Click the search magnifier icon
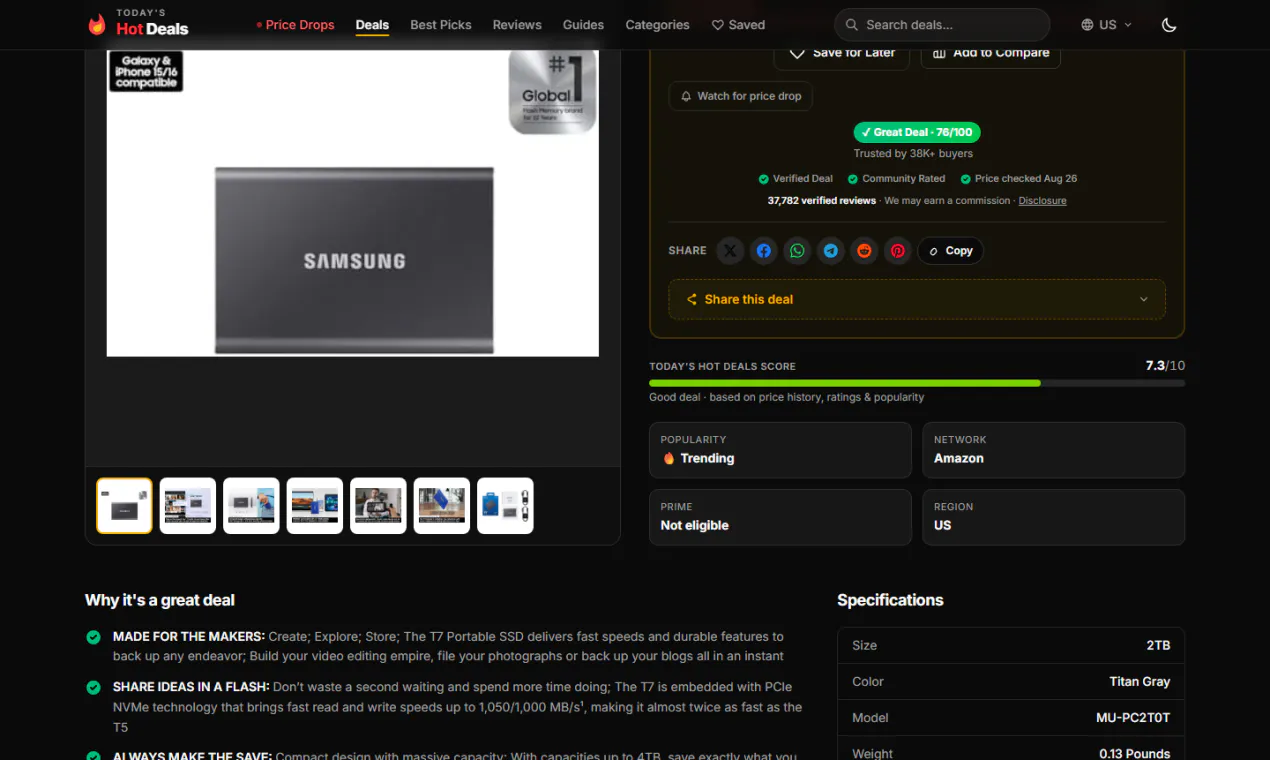This screenshot has width=1270, height=760. point(852,25)
